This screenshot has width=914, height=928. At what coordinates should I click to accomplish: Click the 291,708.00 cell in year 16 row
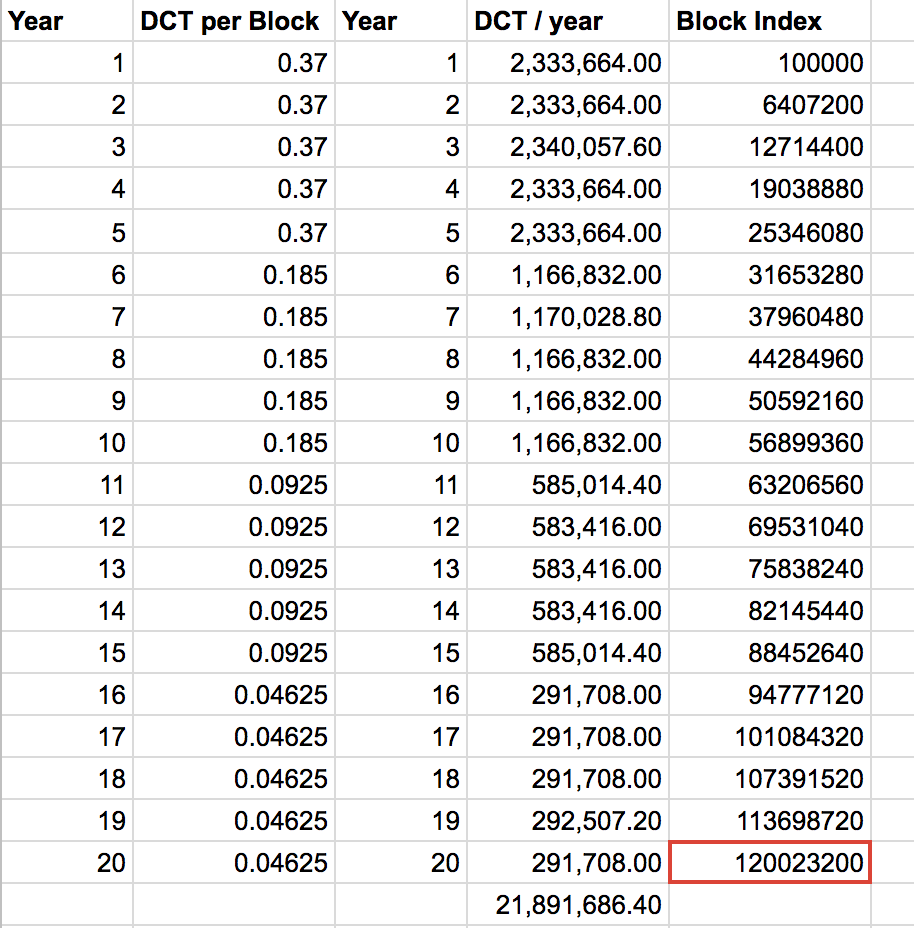(568, 695)
